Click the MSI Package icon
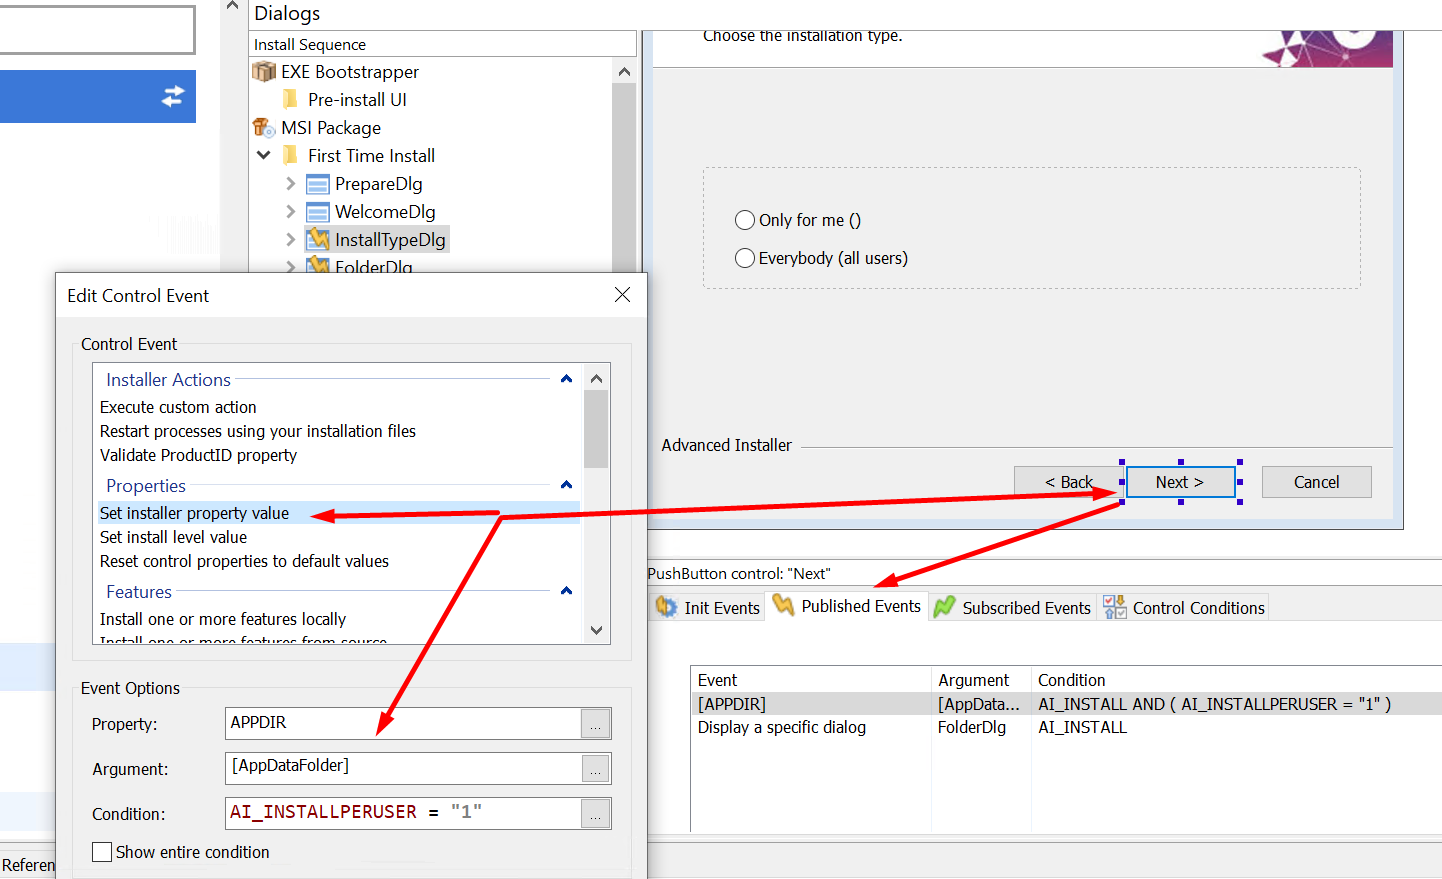Screen dimensions: 1442x879 [264, 128]
